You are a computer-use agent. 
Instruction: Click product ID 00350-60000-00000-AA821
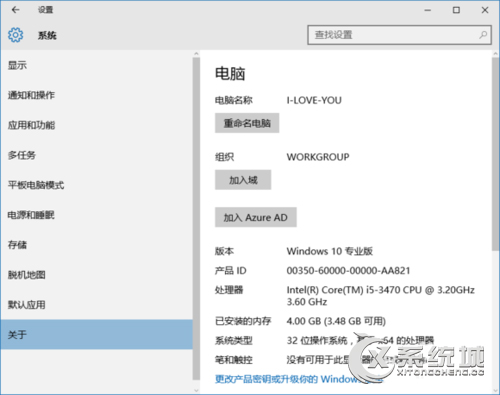pos(348,270)
